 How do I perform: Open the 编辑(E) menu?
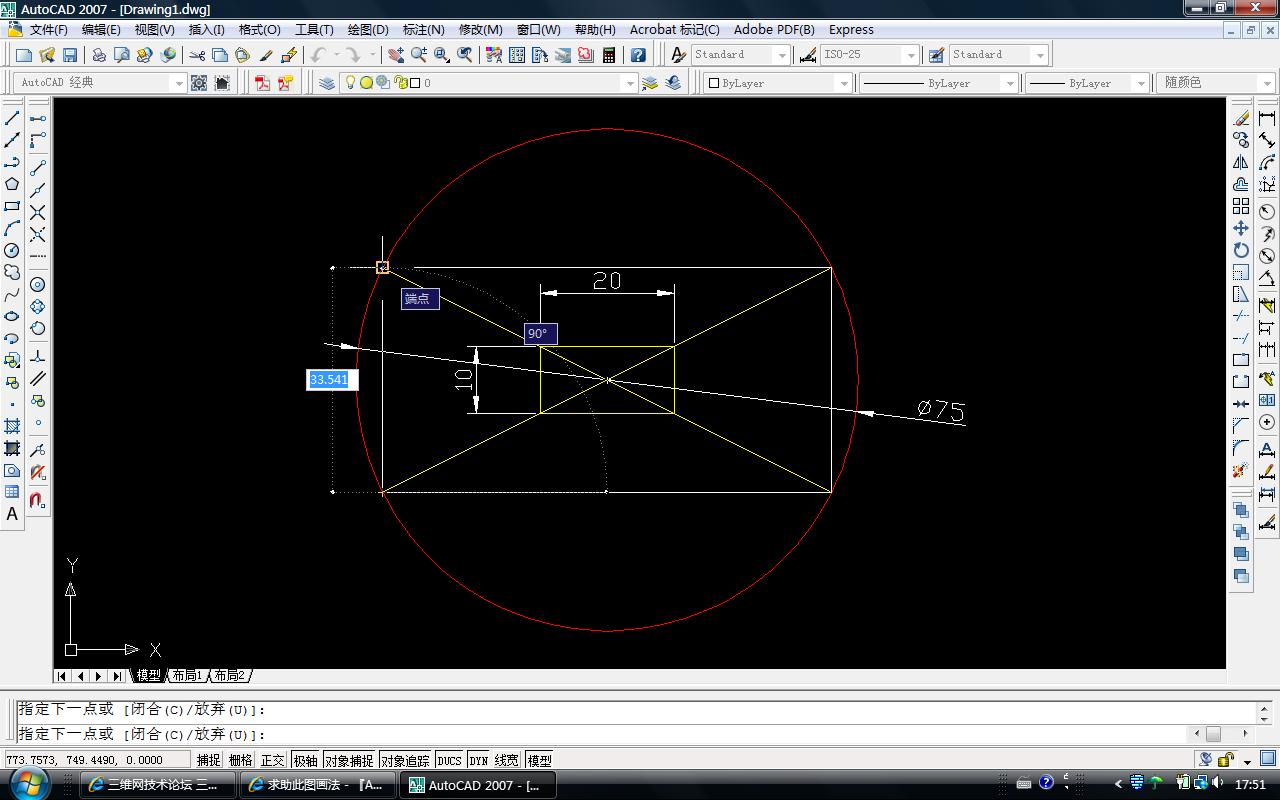[101, 29]
